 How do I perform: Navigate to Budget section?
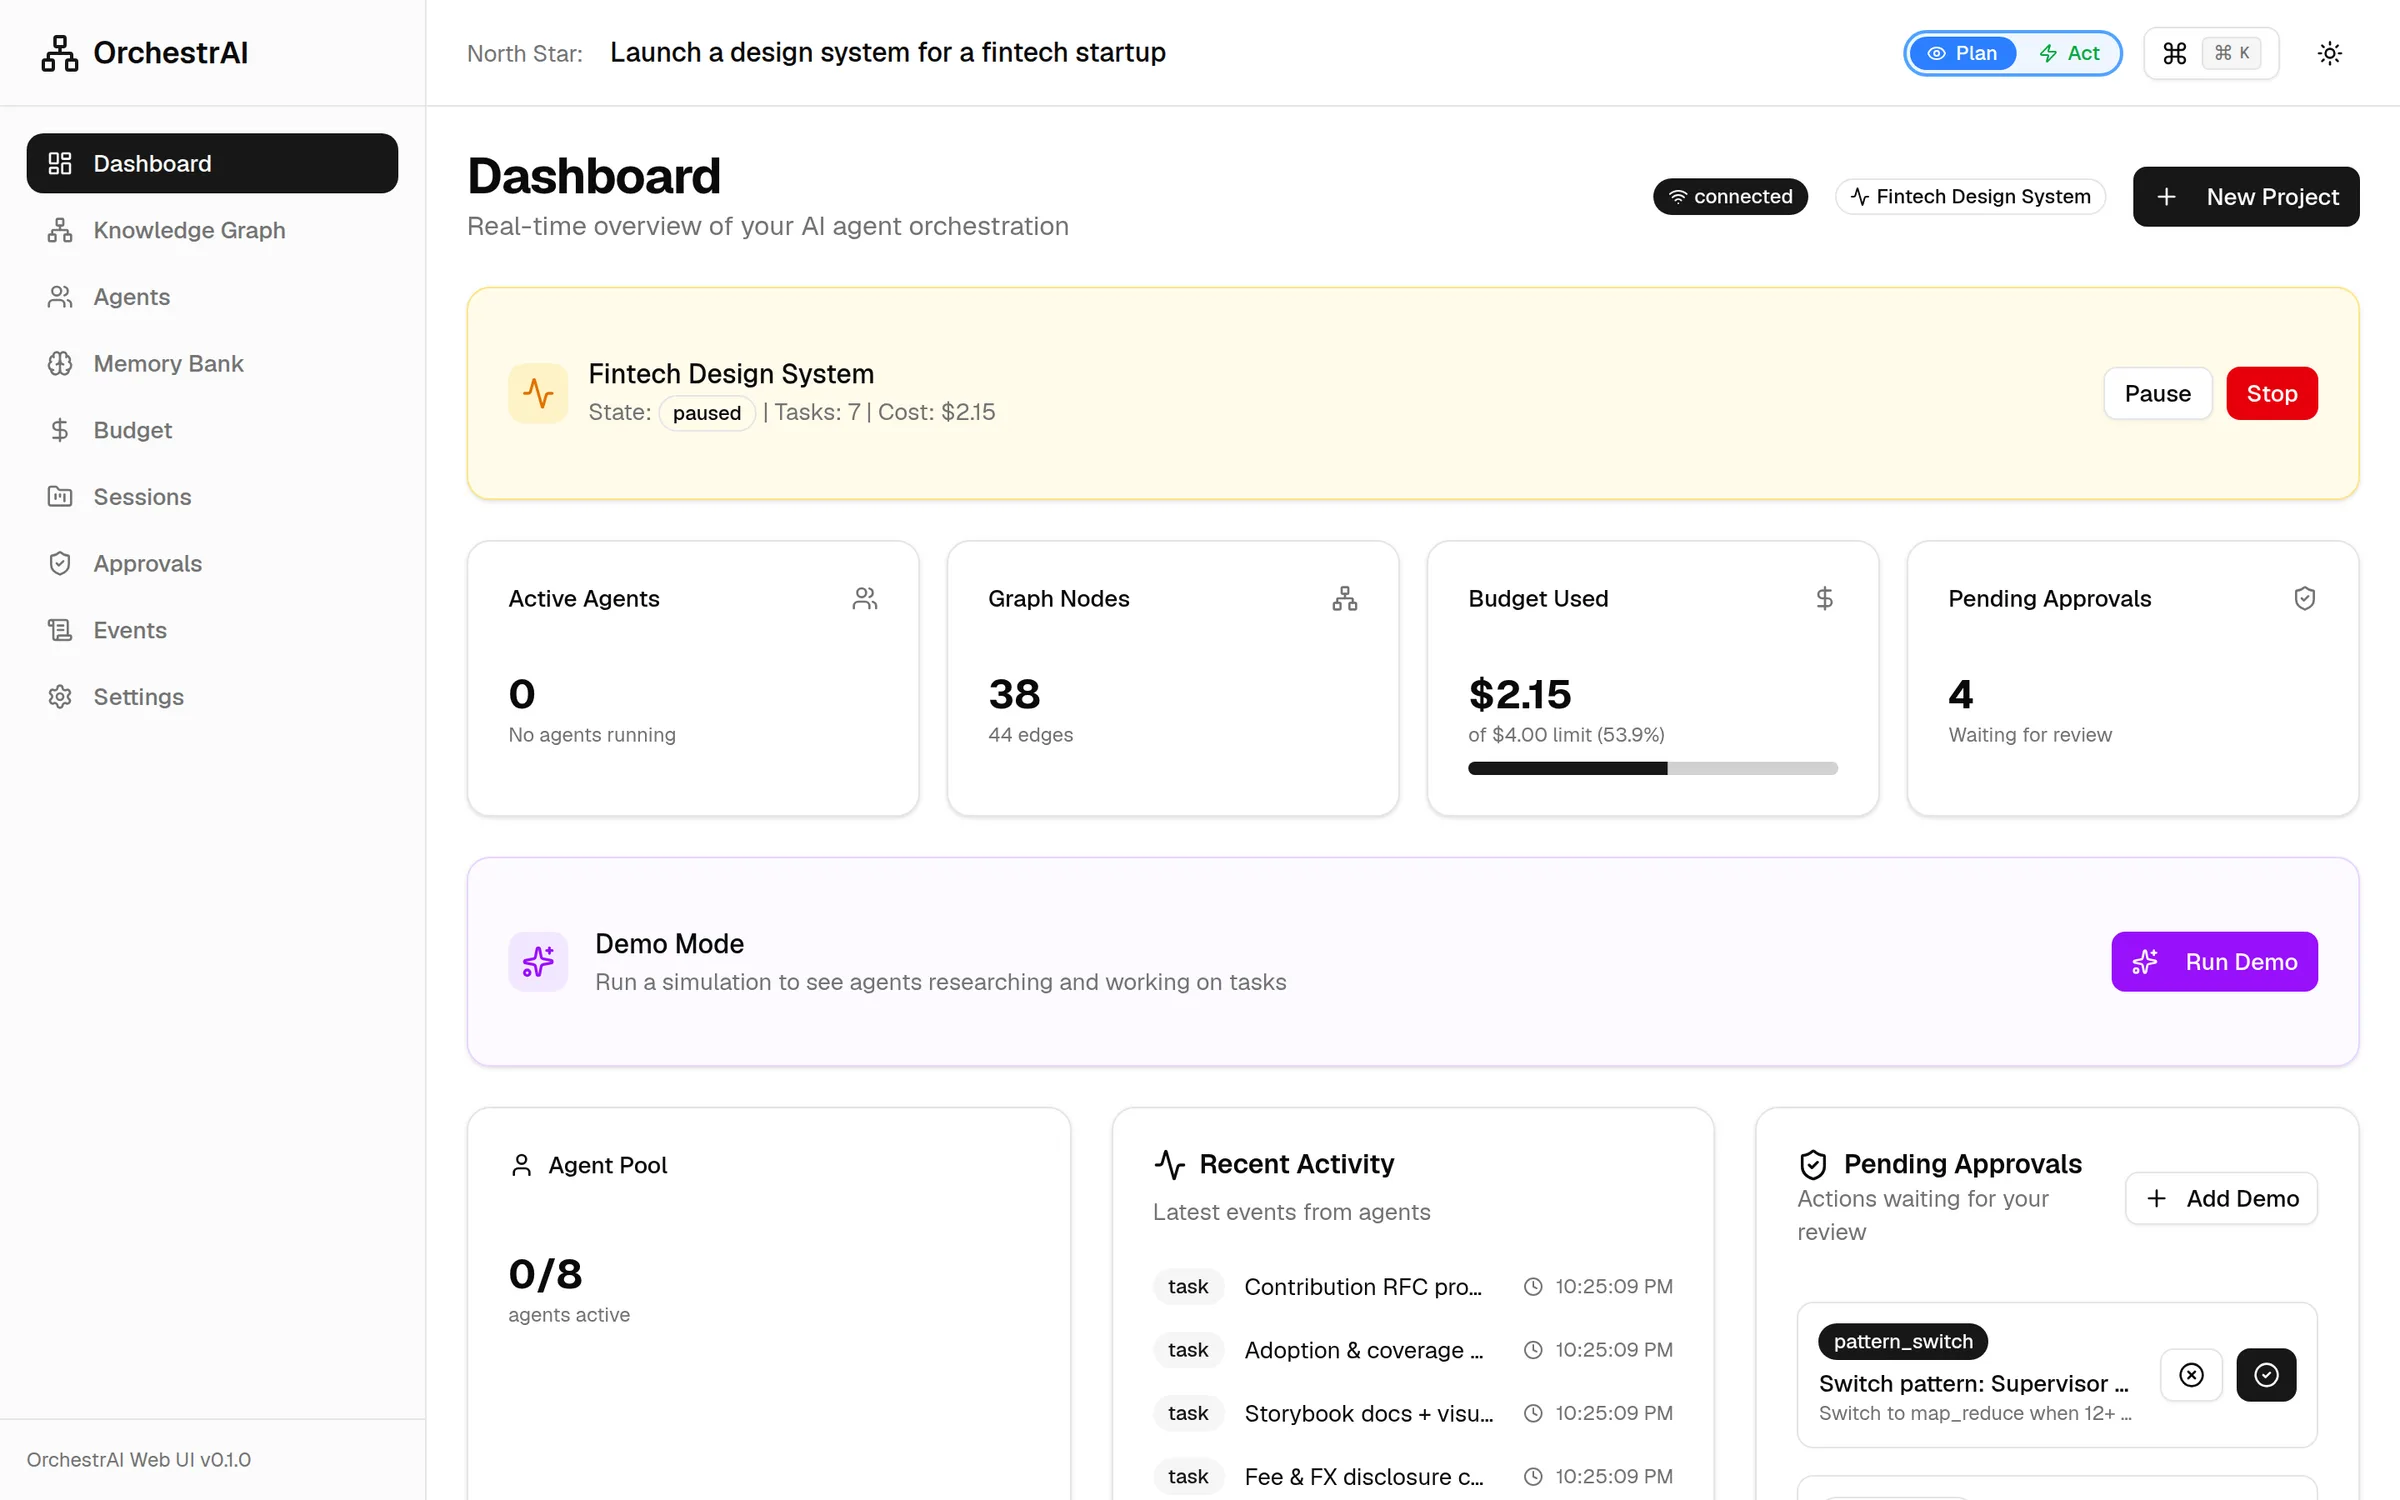pyautogui.click(x=212, y=430)
